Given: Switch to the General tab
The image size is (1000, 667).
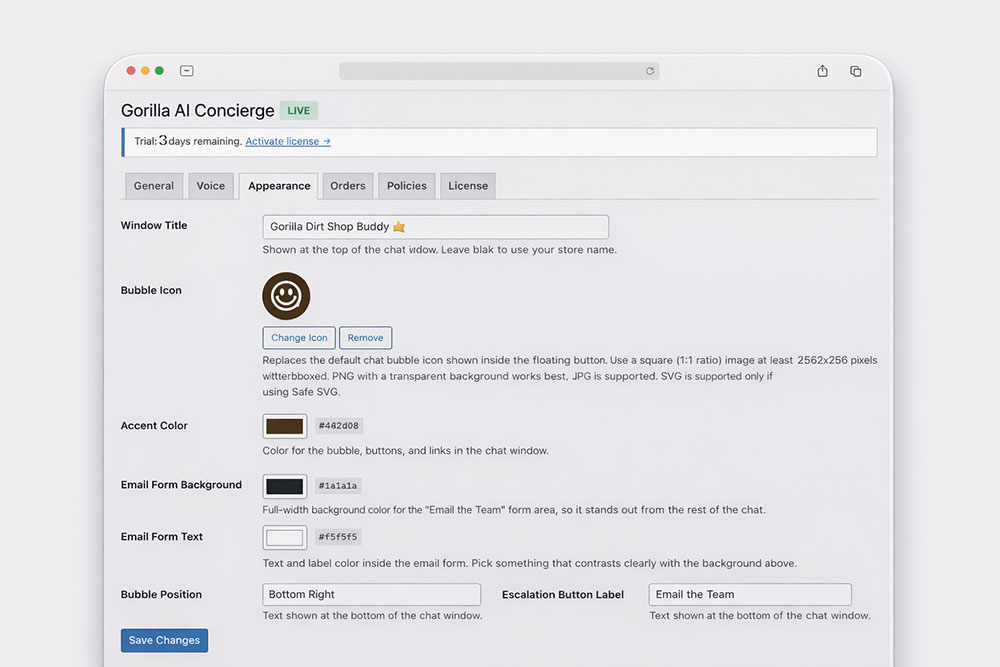Looking at the screenshot, I should [154, 186].
